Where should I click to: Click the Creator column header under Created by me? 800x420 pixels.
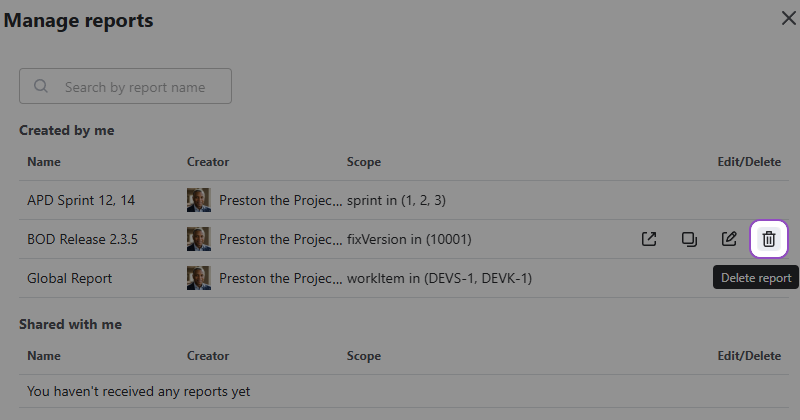tap(208, 162)
